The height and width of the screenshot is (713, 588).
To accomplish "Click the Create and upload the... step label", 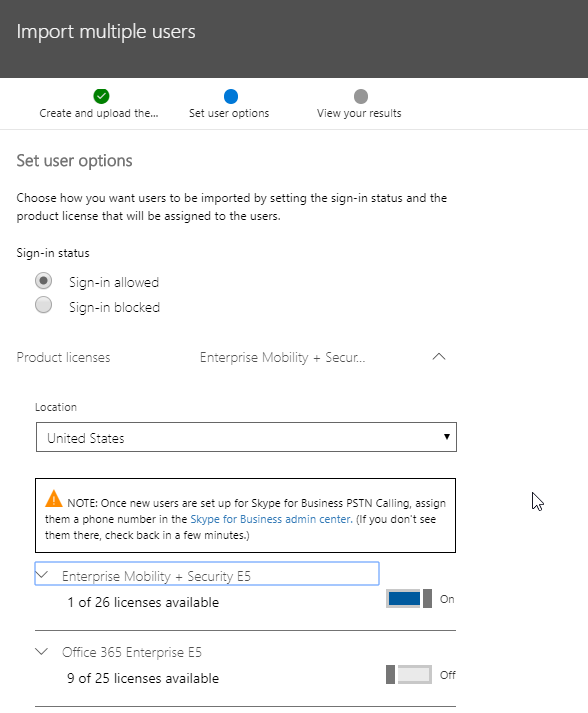I will pyautogui.click(x=99, y=113).
